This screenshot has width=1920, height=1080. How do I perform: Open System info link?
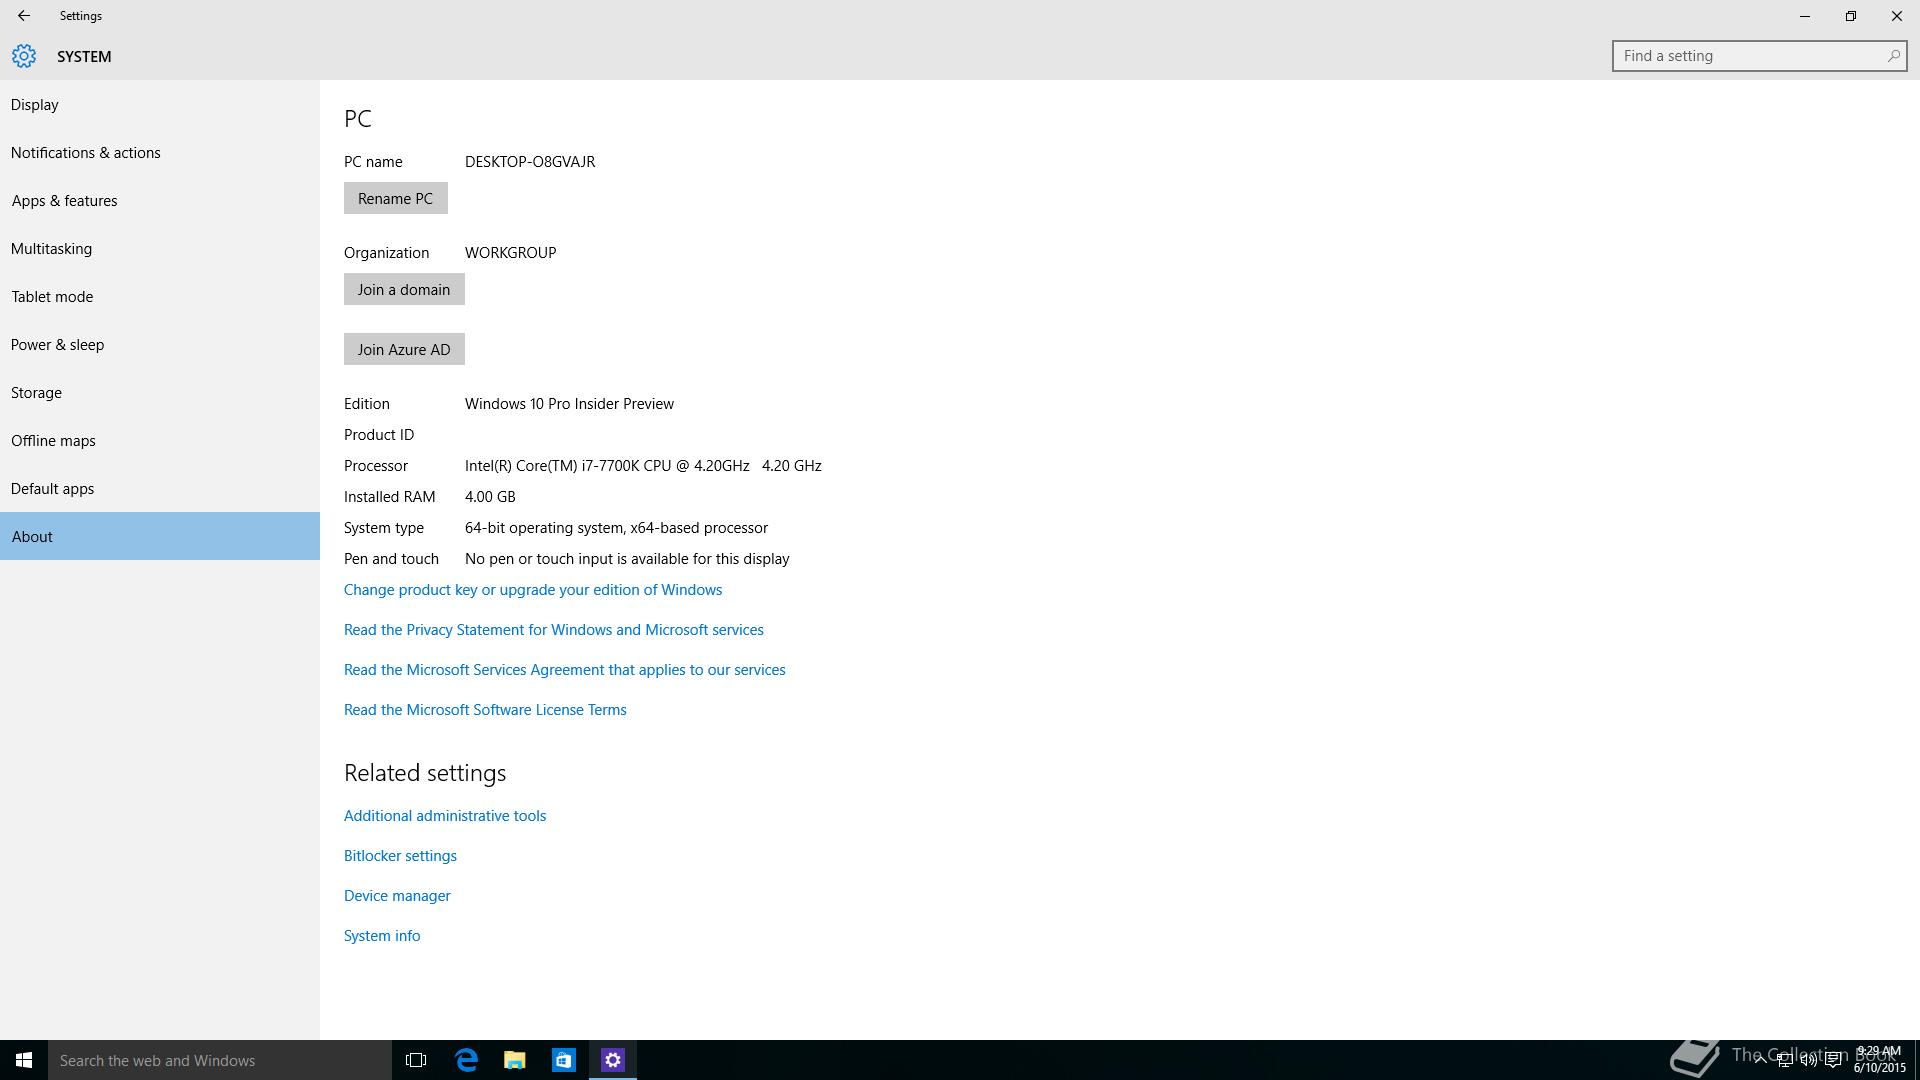382,936
